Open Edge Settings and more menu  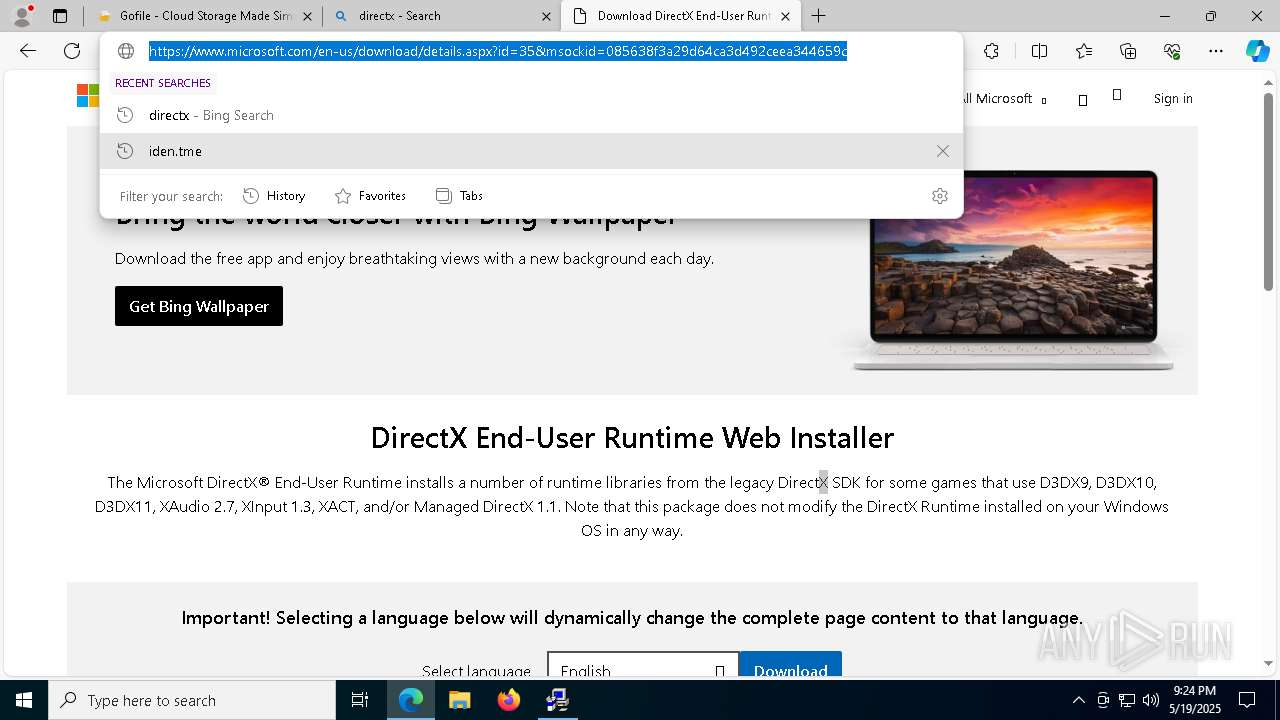tap(1216, 51)
